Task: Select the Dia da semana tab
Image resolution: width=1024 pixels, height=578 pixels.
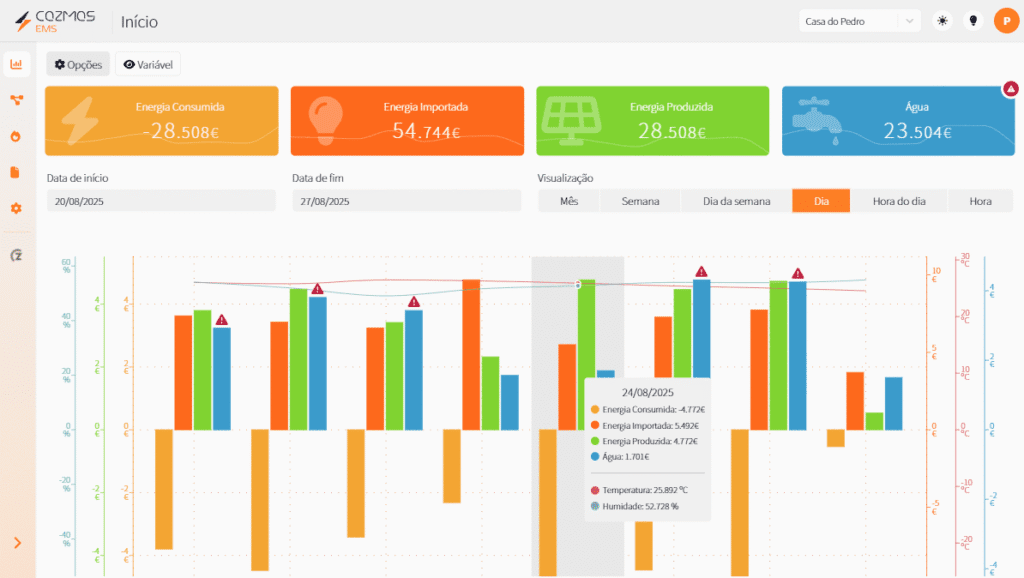Action: pos(736,201)
